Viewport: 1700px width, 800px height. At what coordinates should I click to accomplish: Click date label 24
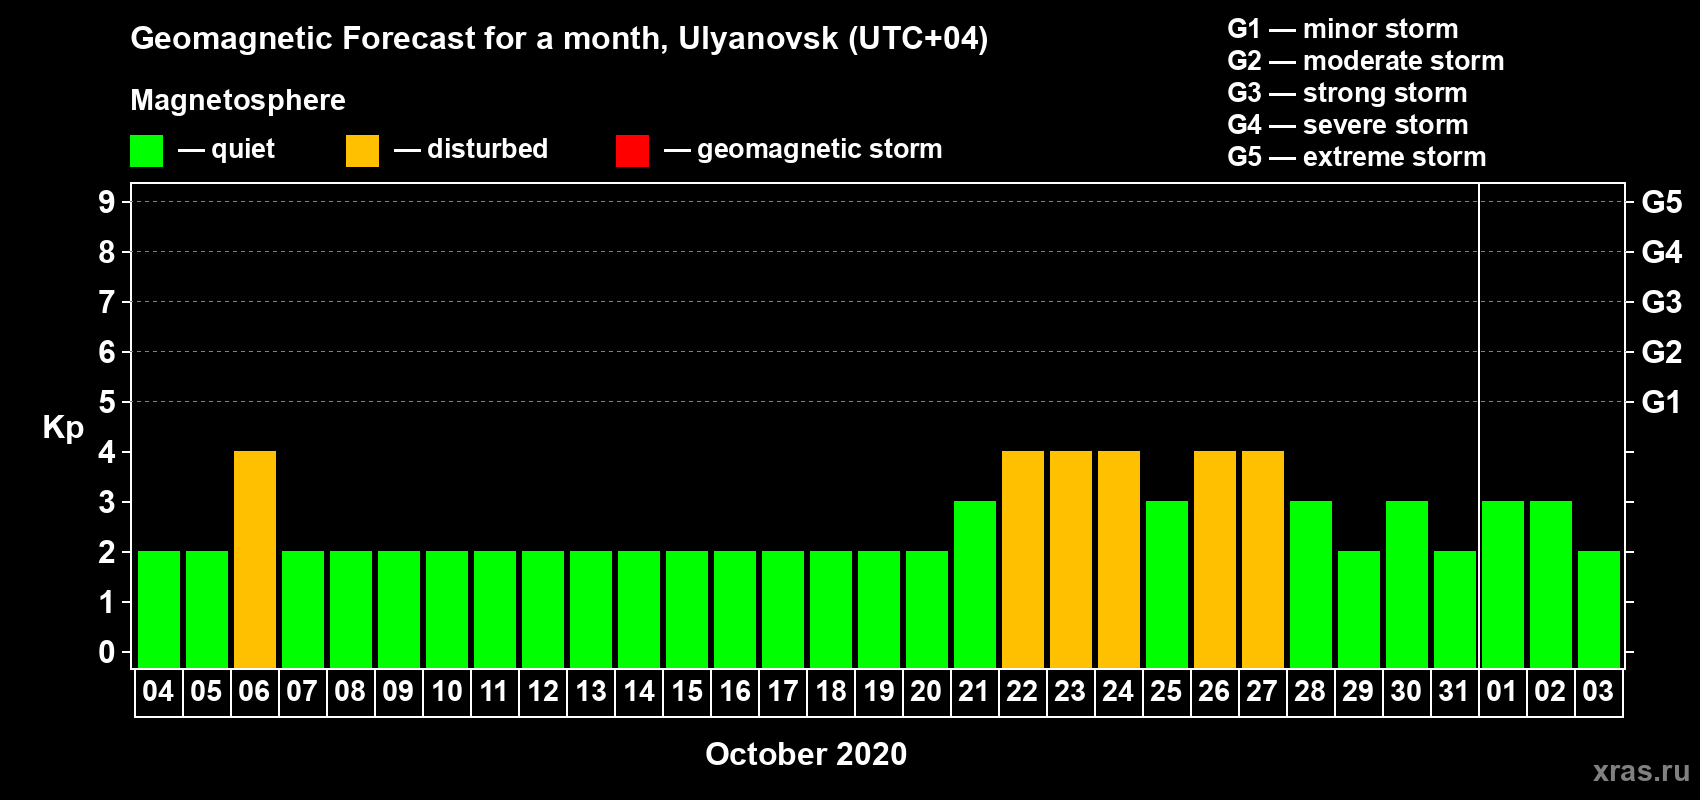[1118, 691]
